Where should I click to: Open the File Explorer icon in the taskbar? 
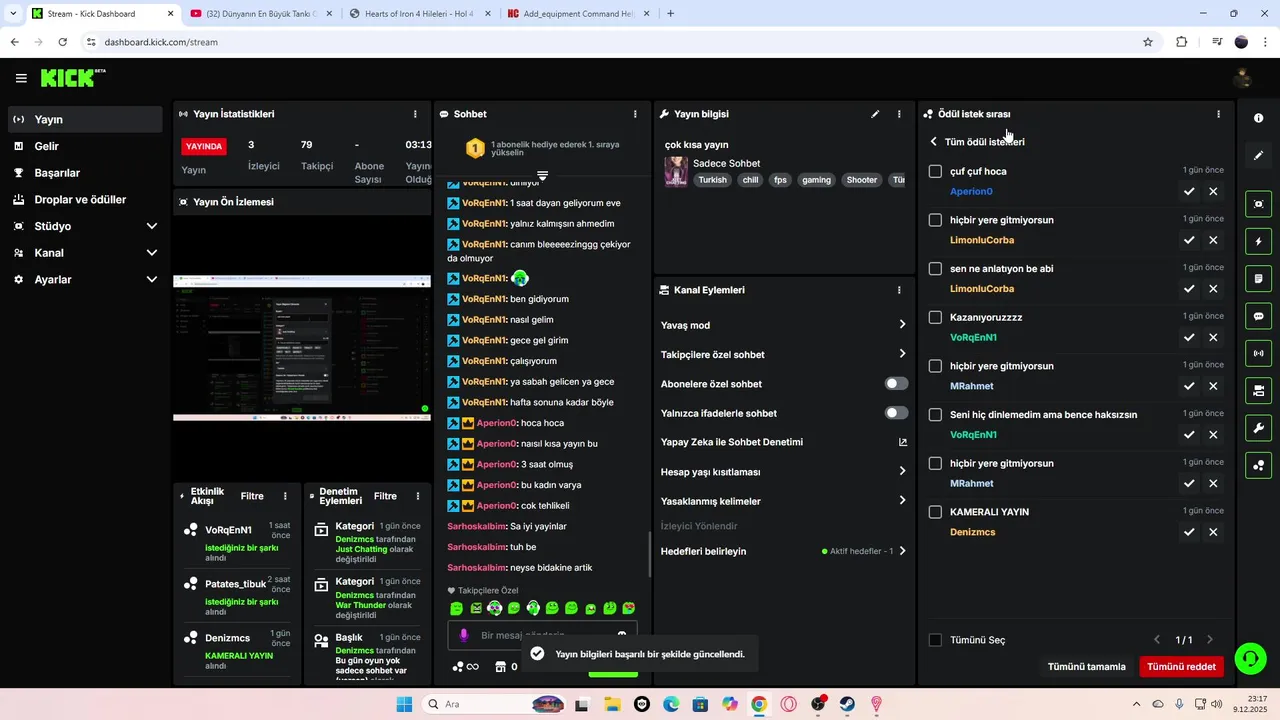(x=612, y=704)
